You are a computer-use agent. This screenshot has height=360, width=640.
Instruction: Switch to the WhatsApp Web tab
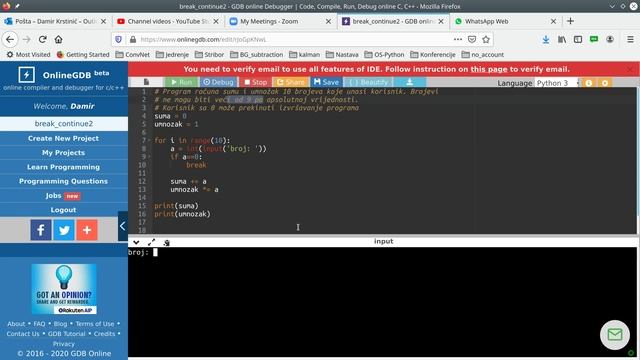pyautogui.click(x=505, y=21)
